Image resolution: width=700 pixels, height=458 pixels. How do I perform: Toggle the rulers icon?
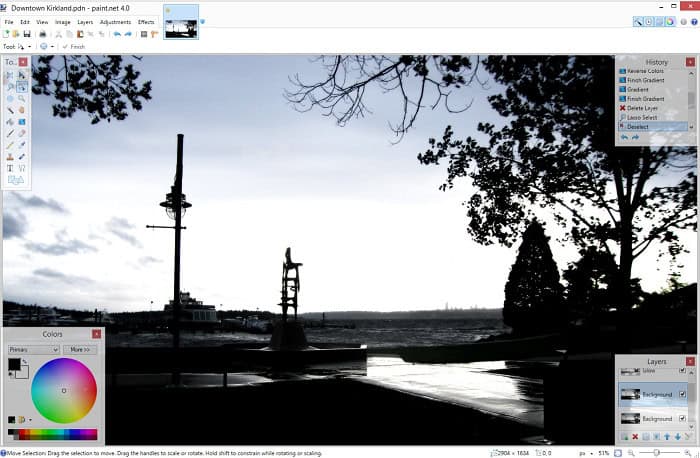[x=154, y=34]
